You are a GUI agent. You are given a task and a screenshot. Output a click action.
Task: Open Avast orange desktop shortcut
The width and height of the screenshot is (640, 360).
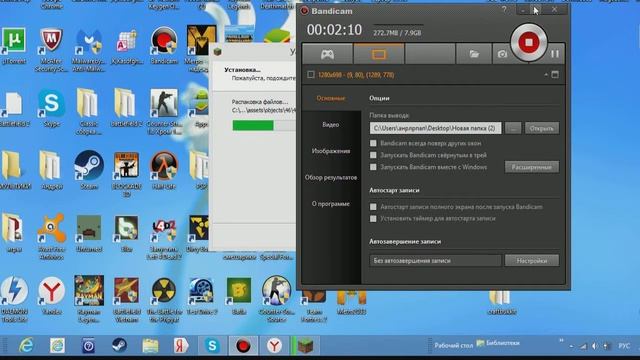coord(51,235)
